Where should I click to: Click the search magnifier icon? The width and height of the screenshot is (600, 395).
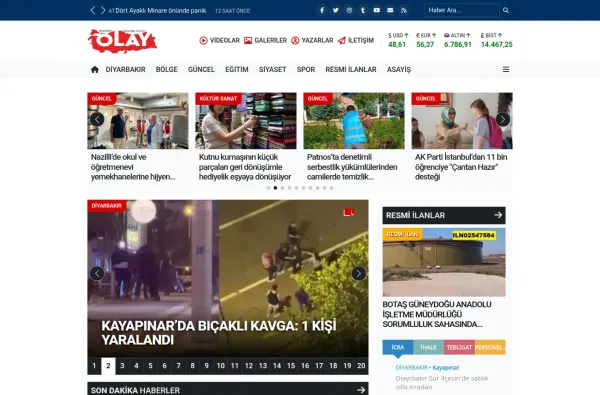click(506, 10)
